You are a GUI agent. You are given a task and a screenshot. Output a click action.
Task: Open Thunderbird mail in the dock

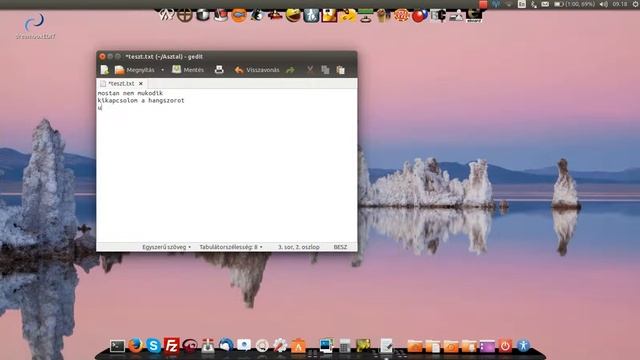226,345
